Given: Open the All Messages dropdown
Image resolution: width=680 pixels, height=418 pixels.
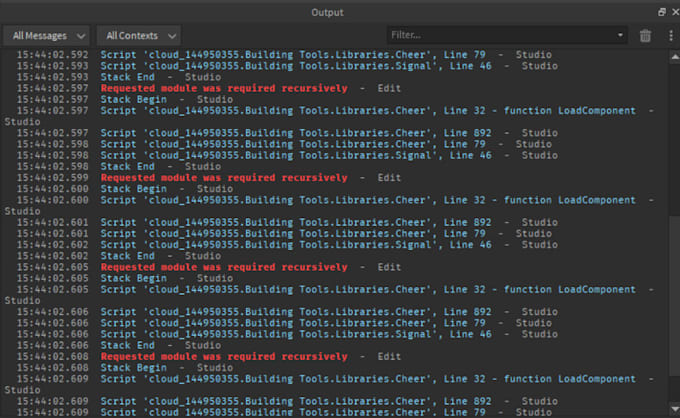Looking at the screenshot, I should 48,36.
